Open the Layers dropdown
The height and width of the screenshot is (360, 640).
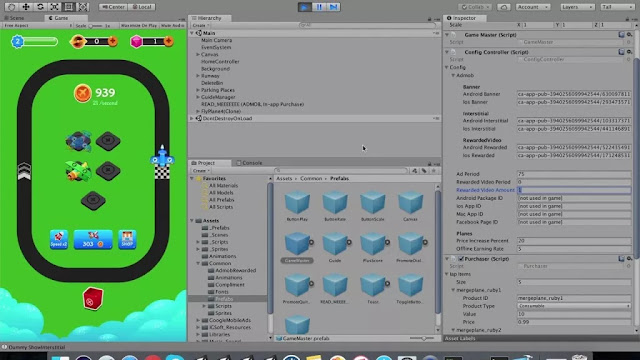coord(577,7)
